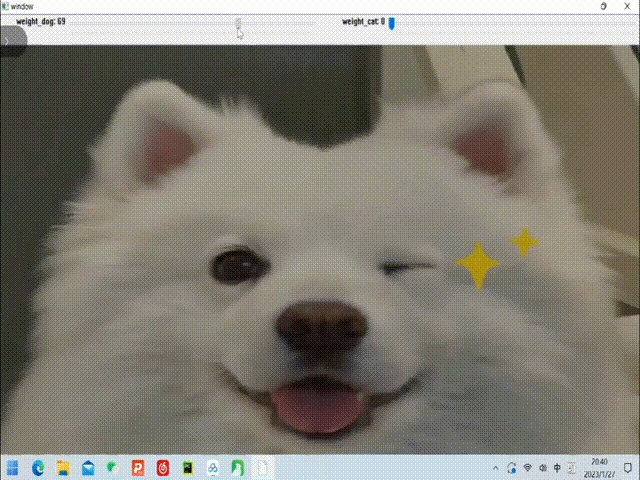Open the Windows Start menu
The image size is (640, 480).
tap(13, 468)
